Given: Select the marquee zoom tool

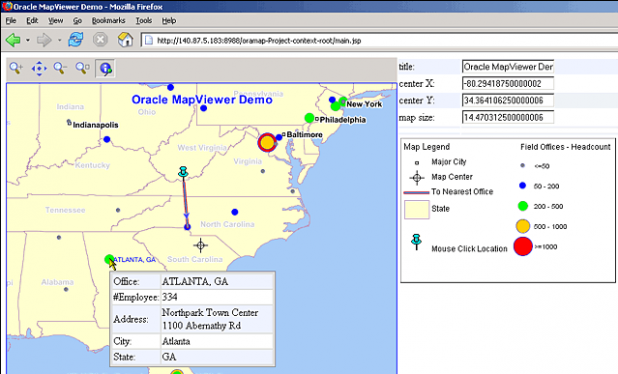Looking at the screenshot, I should coord(83,68).
